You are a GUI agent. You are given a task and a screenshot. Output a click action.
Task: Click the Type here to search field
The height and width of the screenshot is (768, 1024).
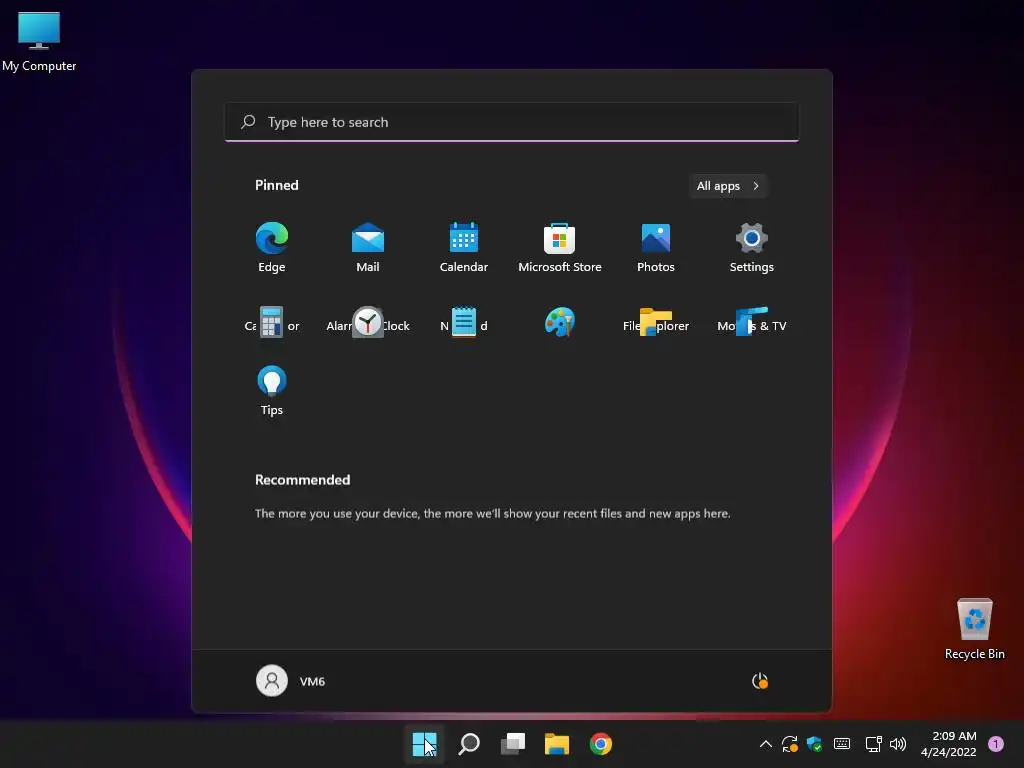click(x=512, y=122)
